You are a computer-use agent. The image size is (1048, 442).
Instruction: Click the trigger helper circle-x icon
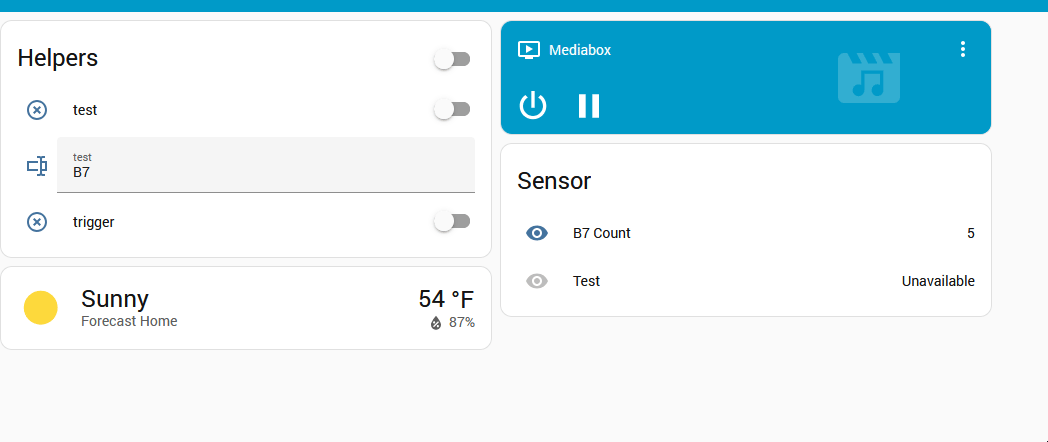pos(37,222)
